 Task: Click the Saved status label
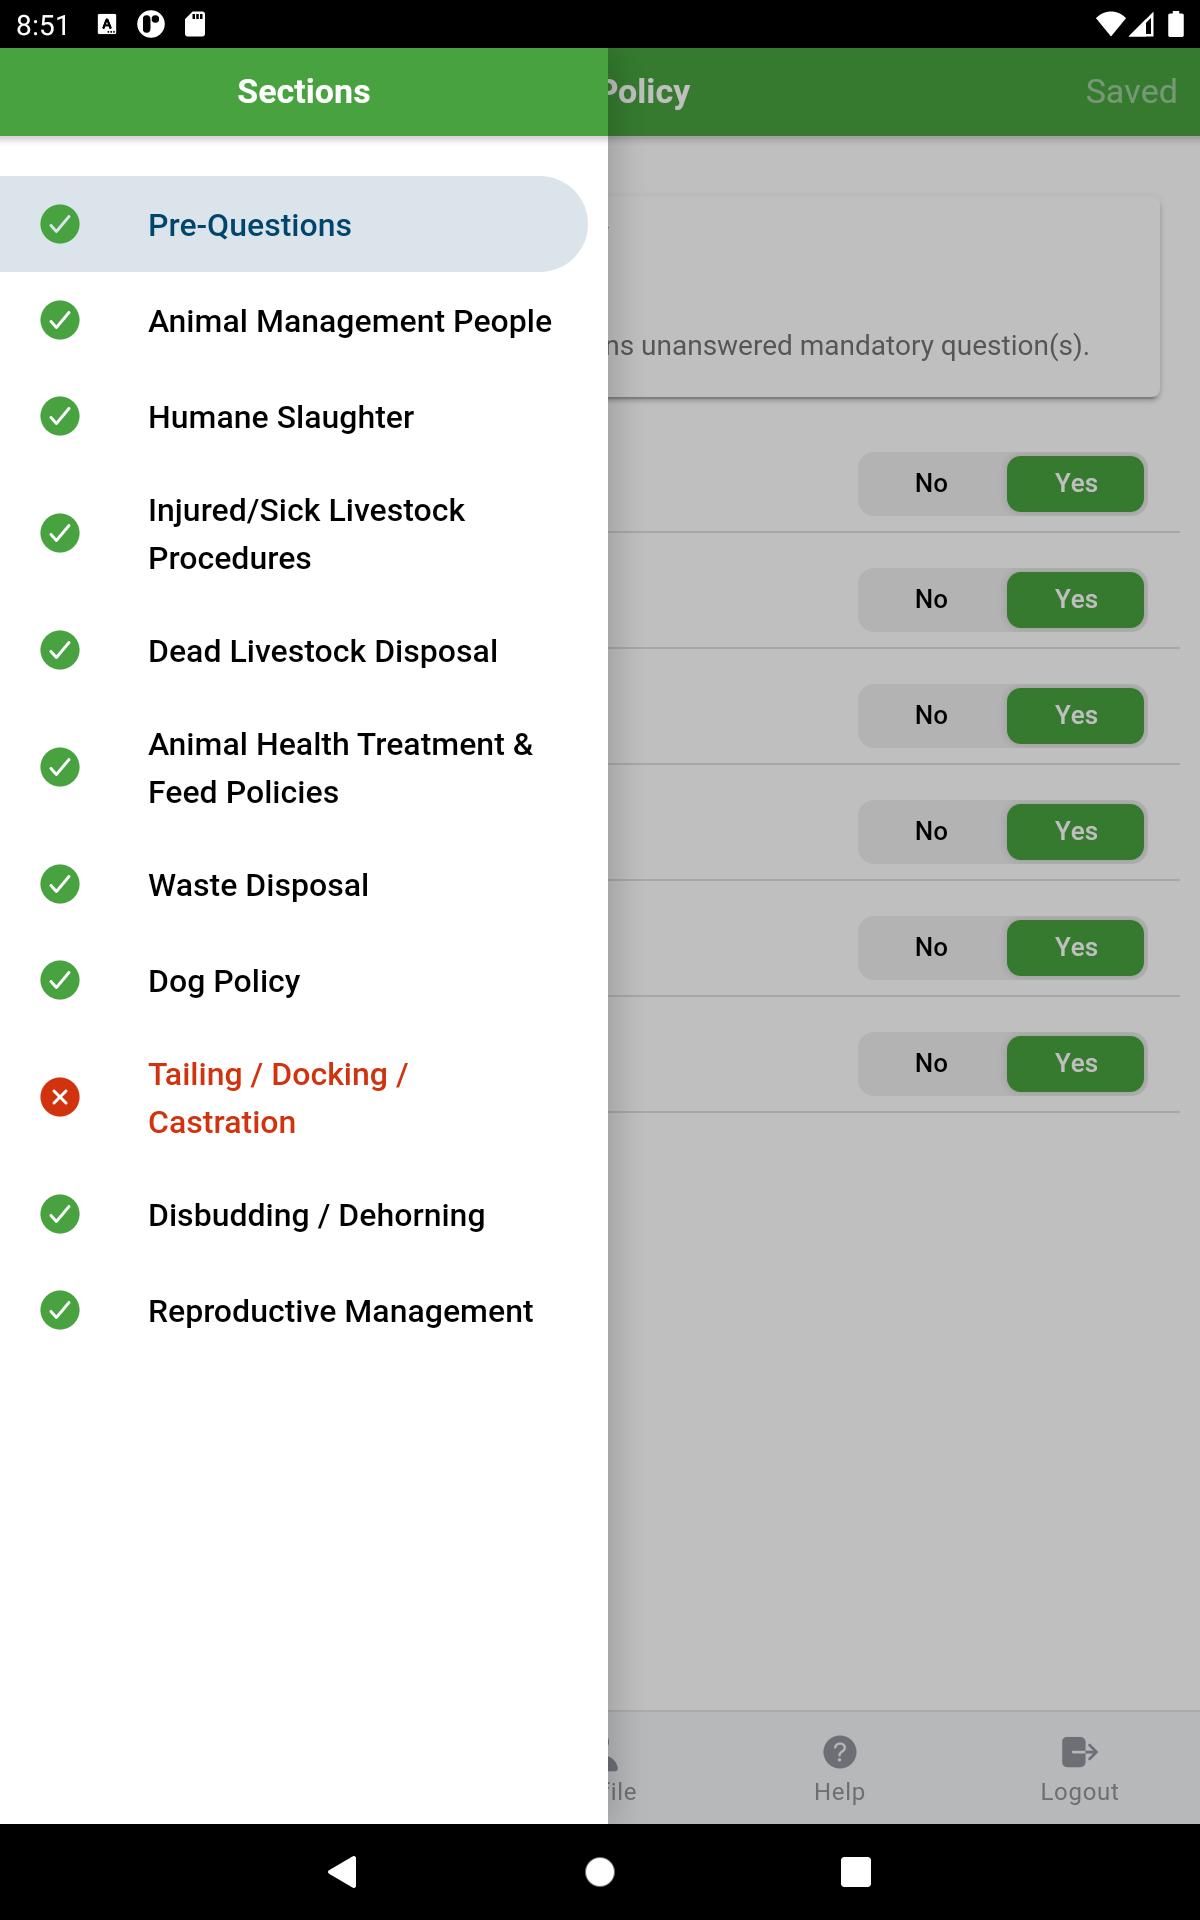[1131, 92]
